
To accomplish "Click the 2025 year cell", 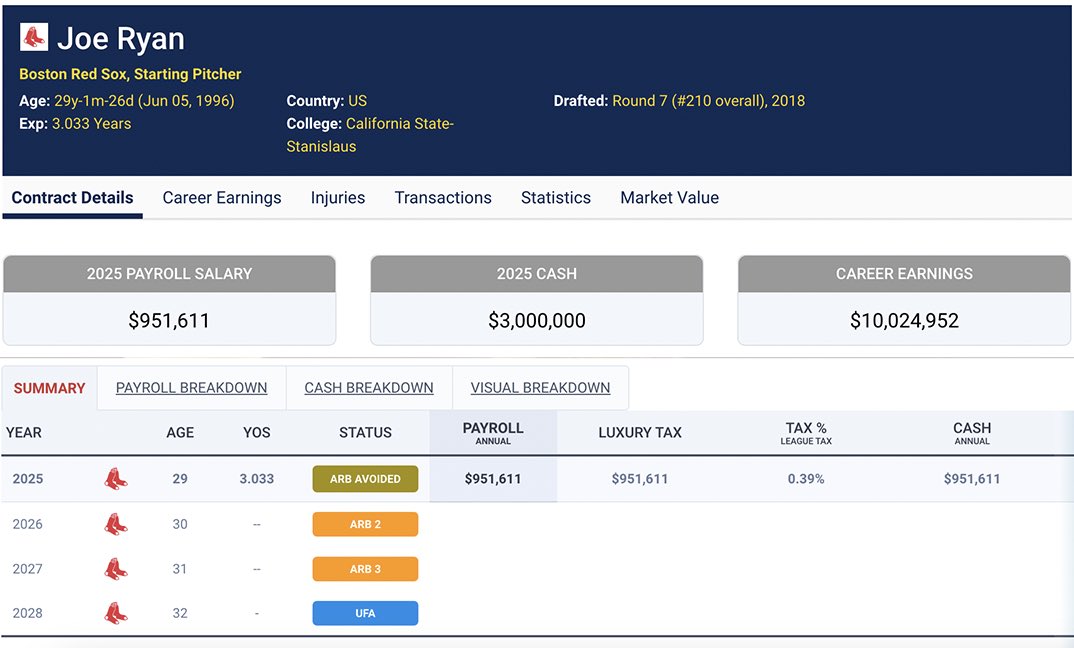I will [x=27, y=479].
